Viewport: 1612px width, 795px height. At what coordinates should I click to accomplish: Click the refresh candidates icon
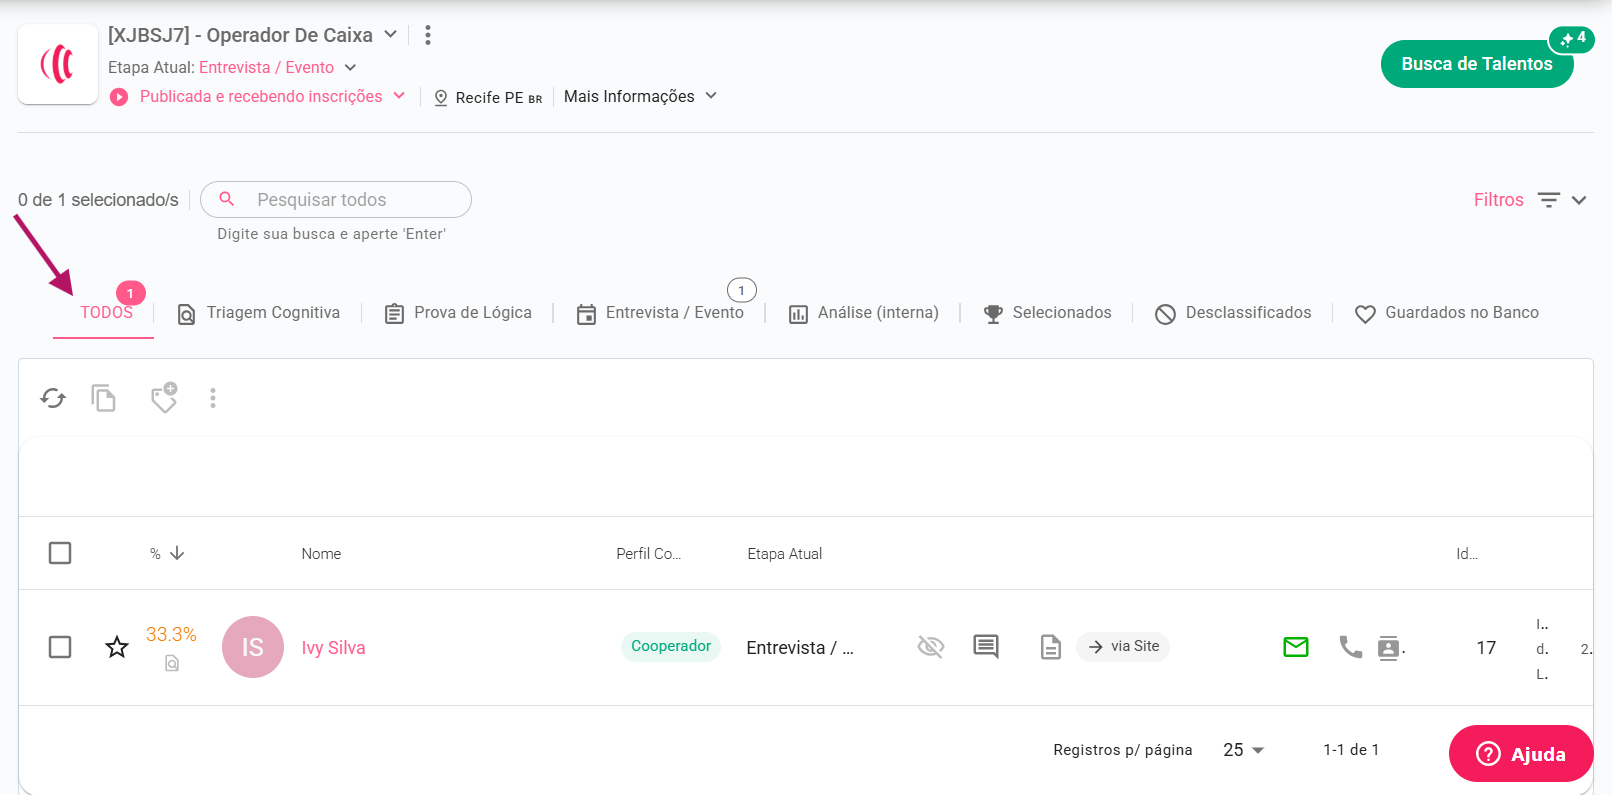[53, 398]
